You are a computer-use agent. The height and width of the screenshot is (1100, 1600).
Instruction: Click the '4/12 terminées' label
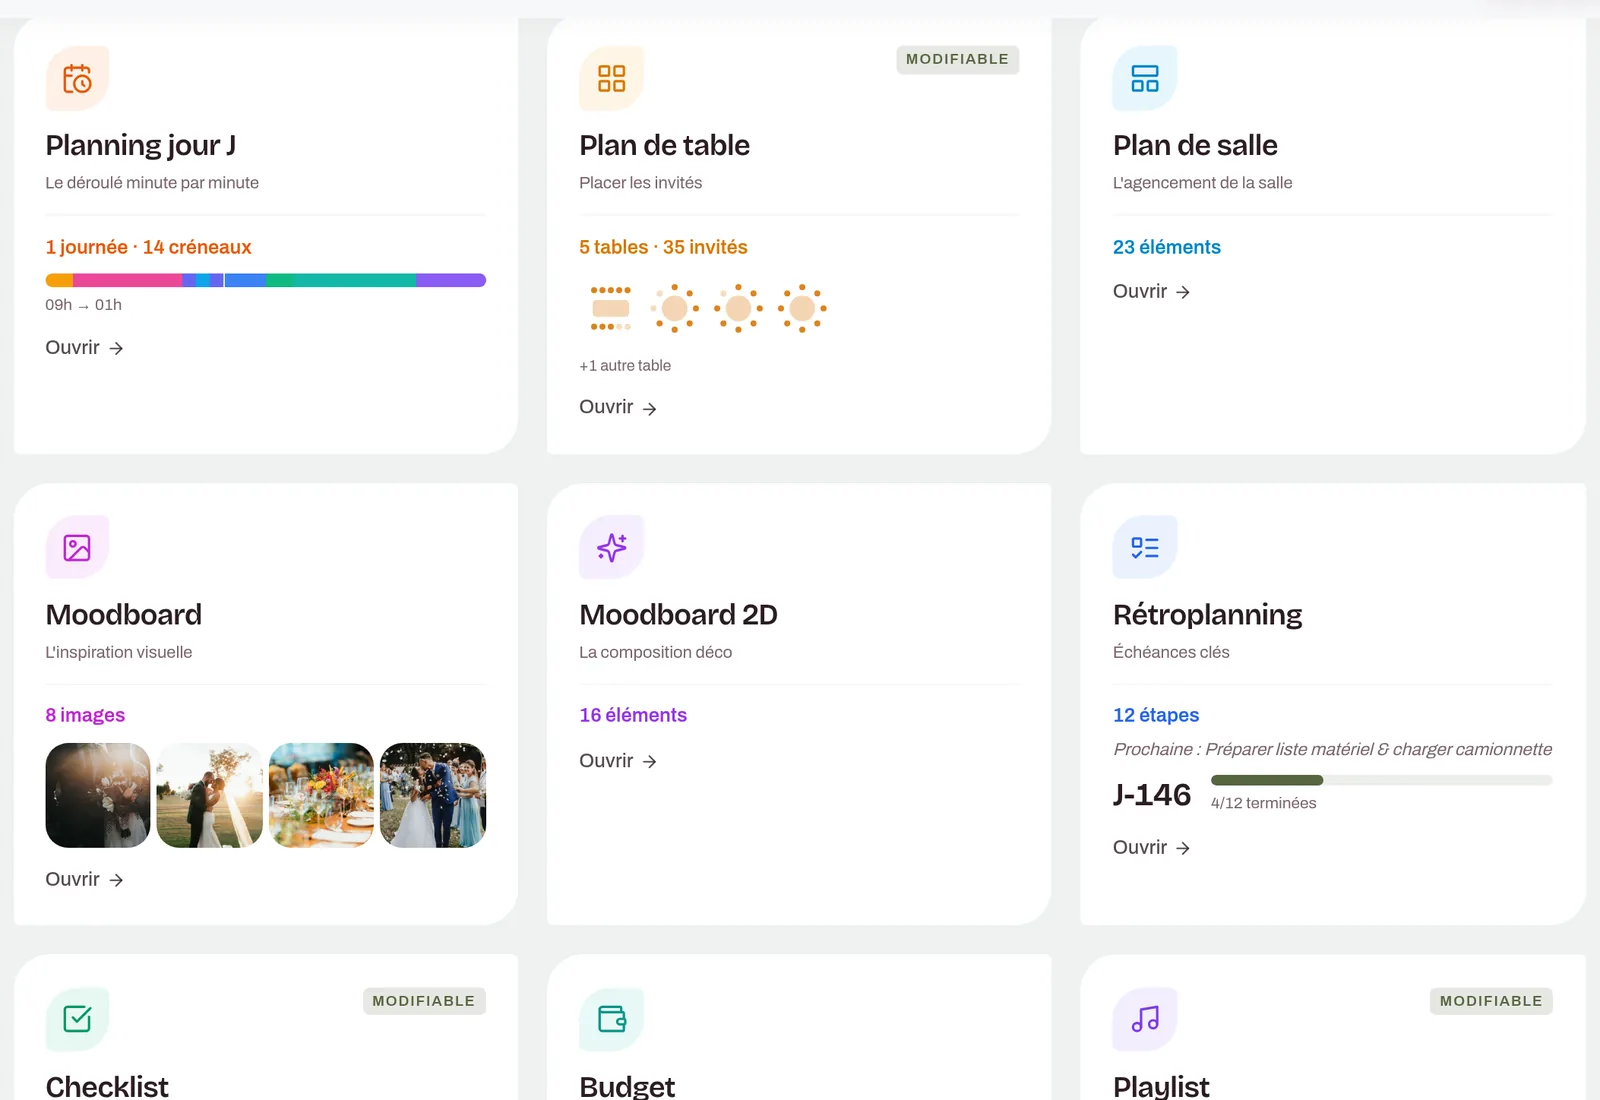[1263, 803]
